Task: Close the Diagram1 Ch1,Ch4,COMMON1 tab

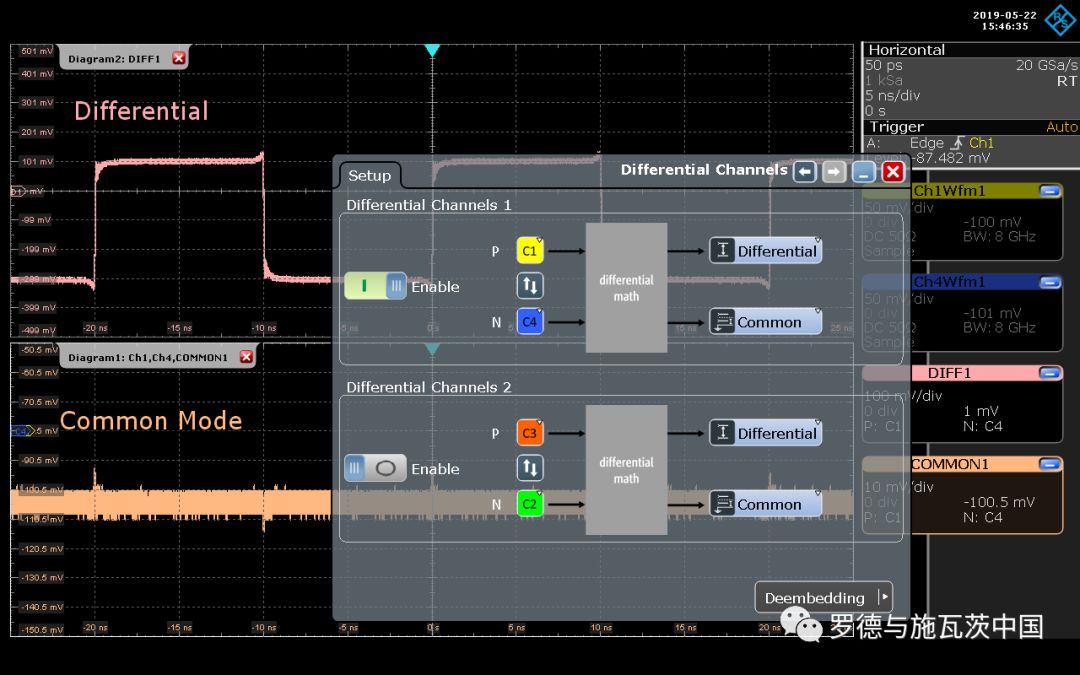Action: [246, 357]
